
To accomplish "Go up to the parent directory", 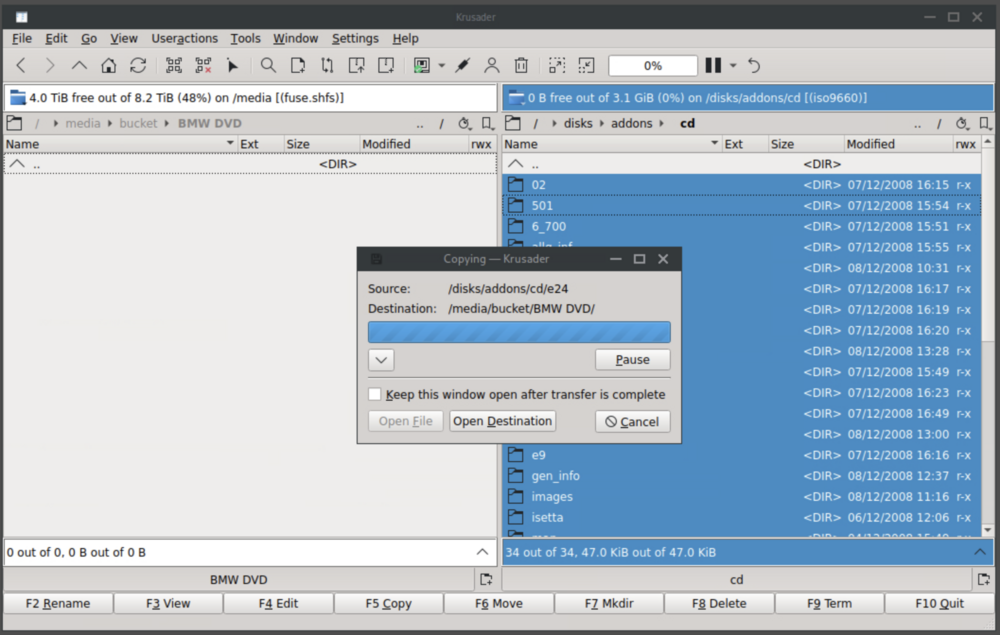I will click(79, 65).
